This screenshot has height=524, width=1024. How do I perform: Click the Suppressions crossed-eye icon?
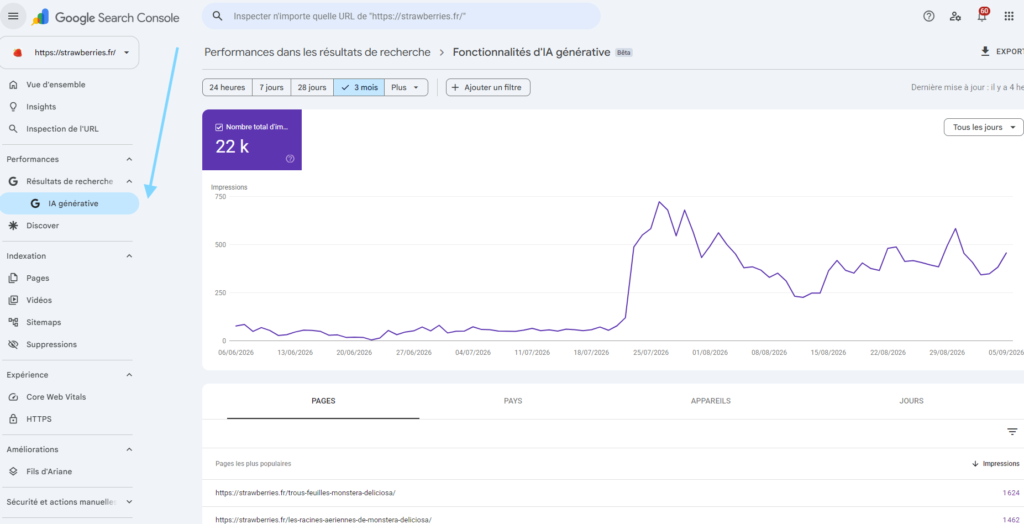pyautogui.click(x=13, y=344)
